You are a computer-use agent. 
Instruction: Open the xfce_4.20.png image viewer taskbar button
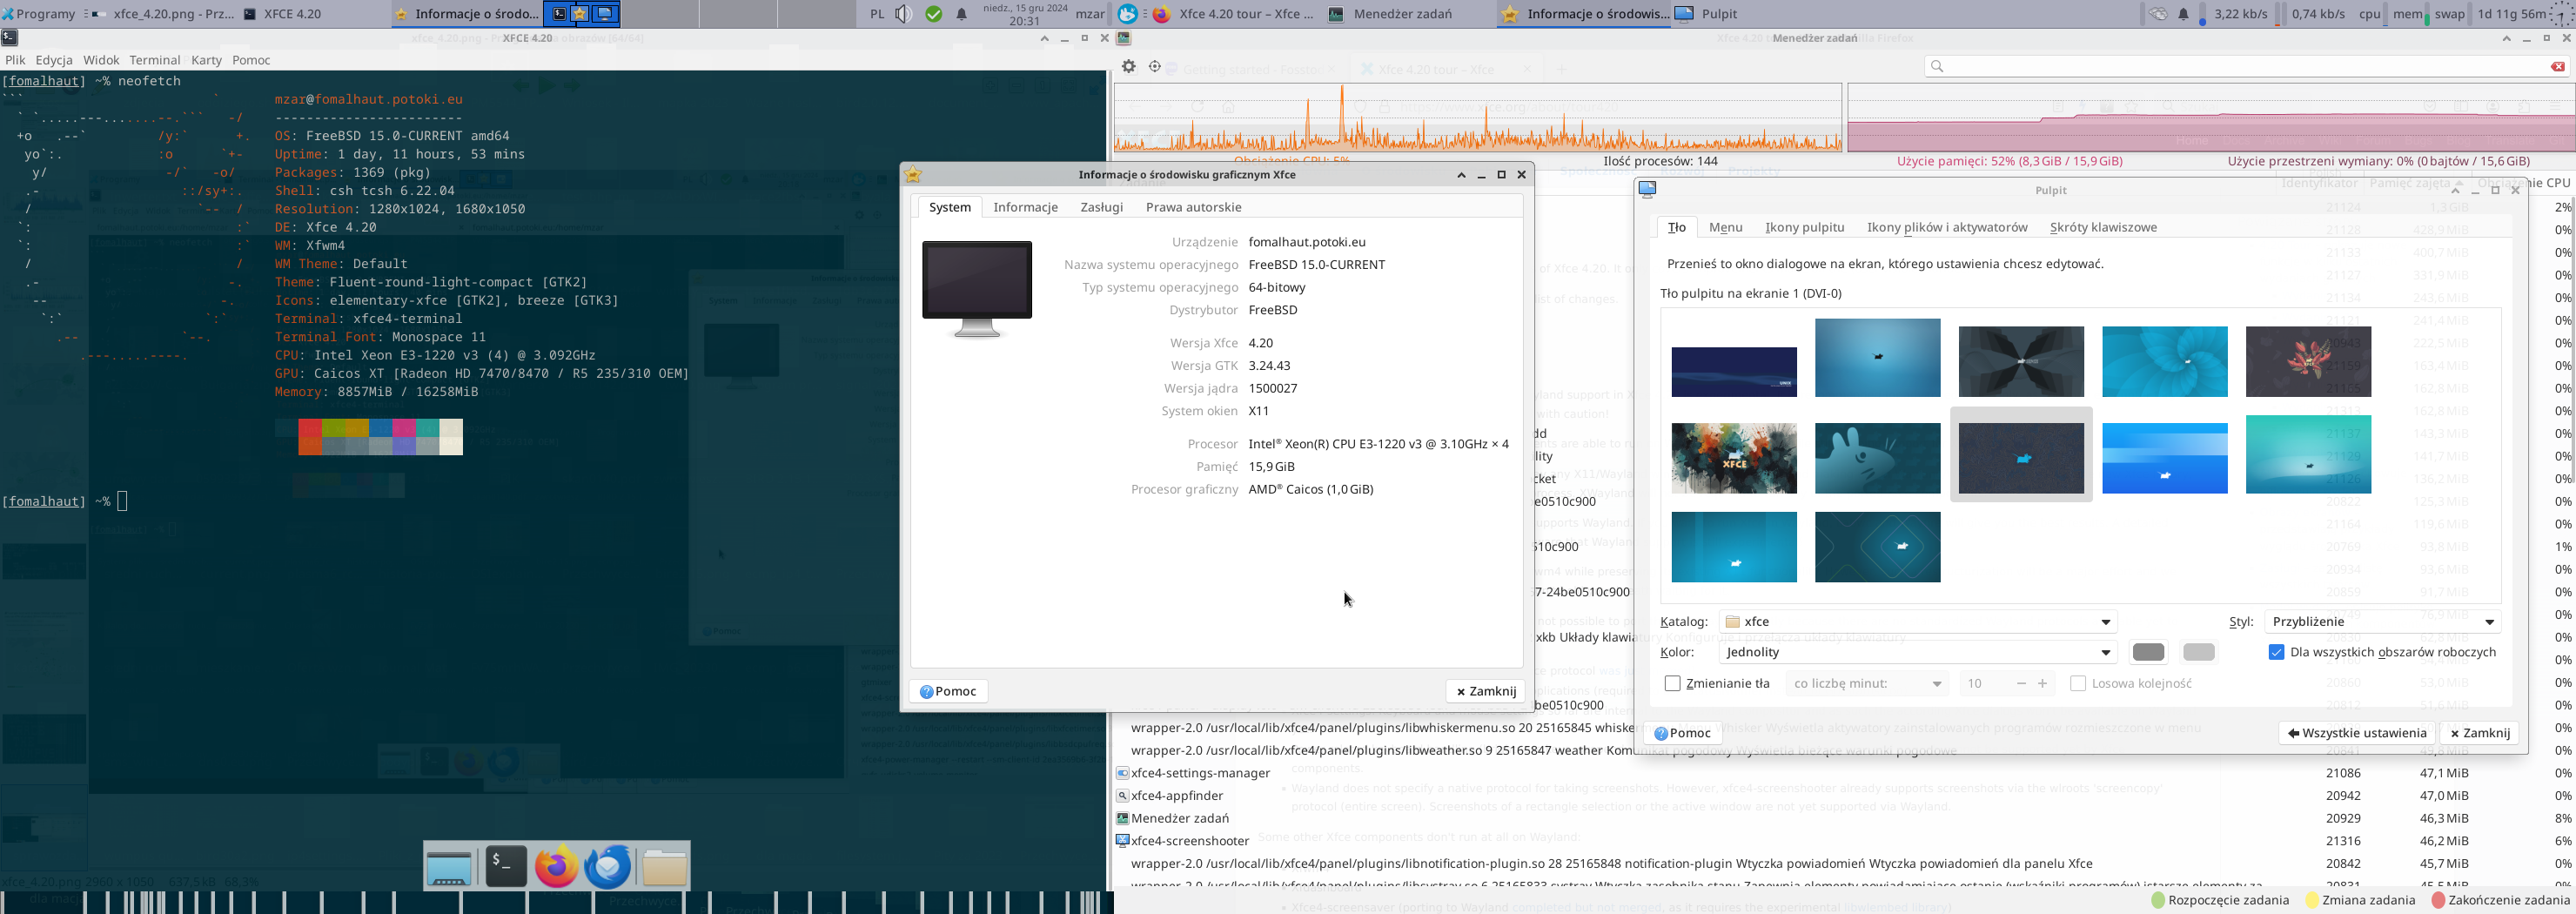pyautogui.click(x=160, y=14)
